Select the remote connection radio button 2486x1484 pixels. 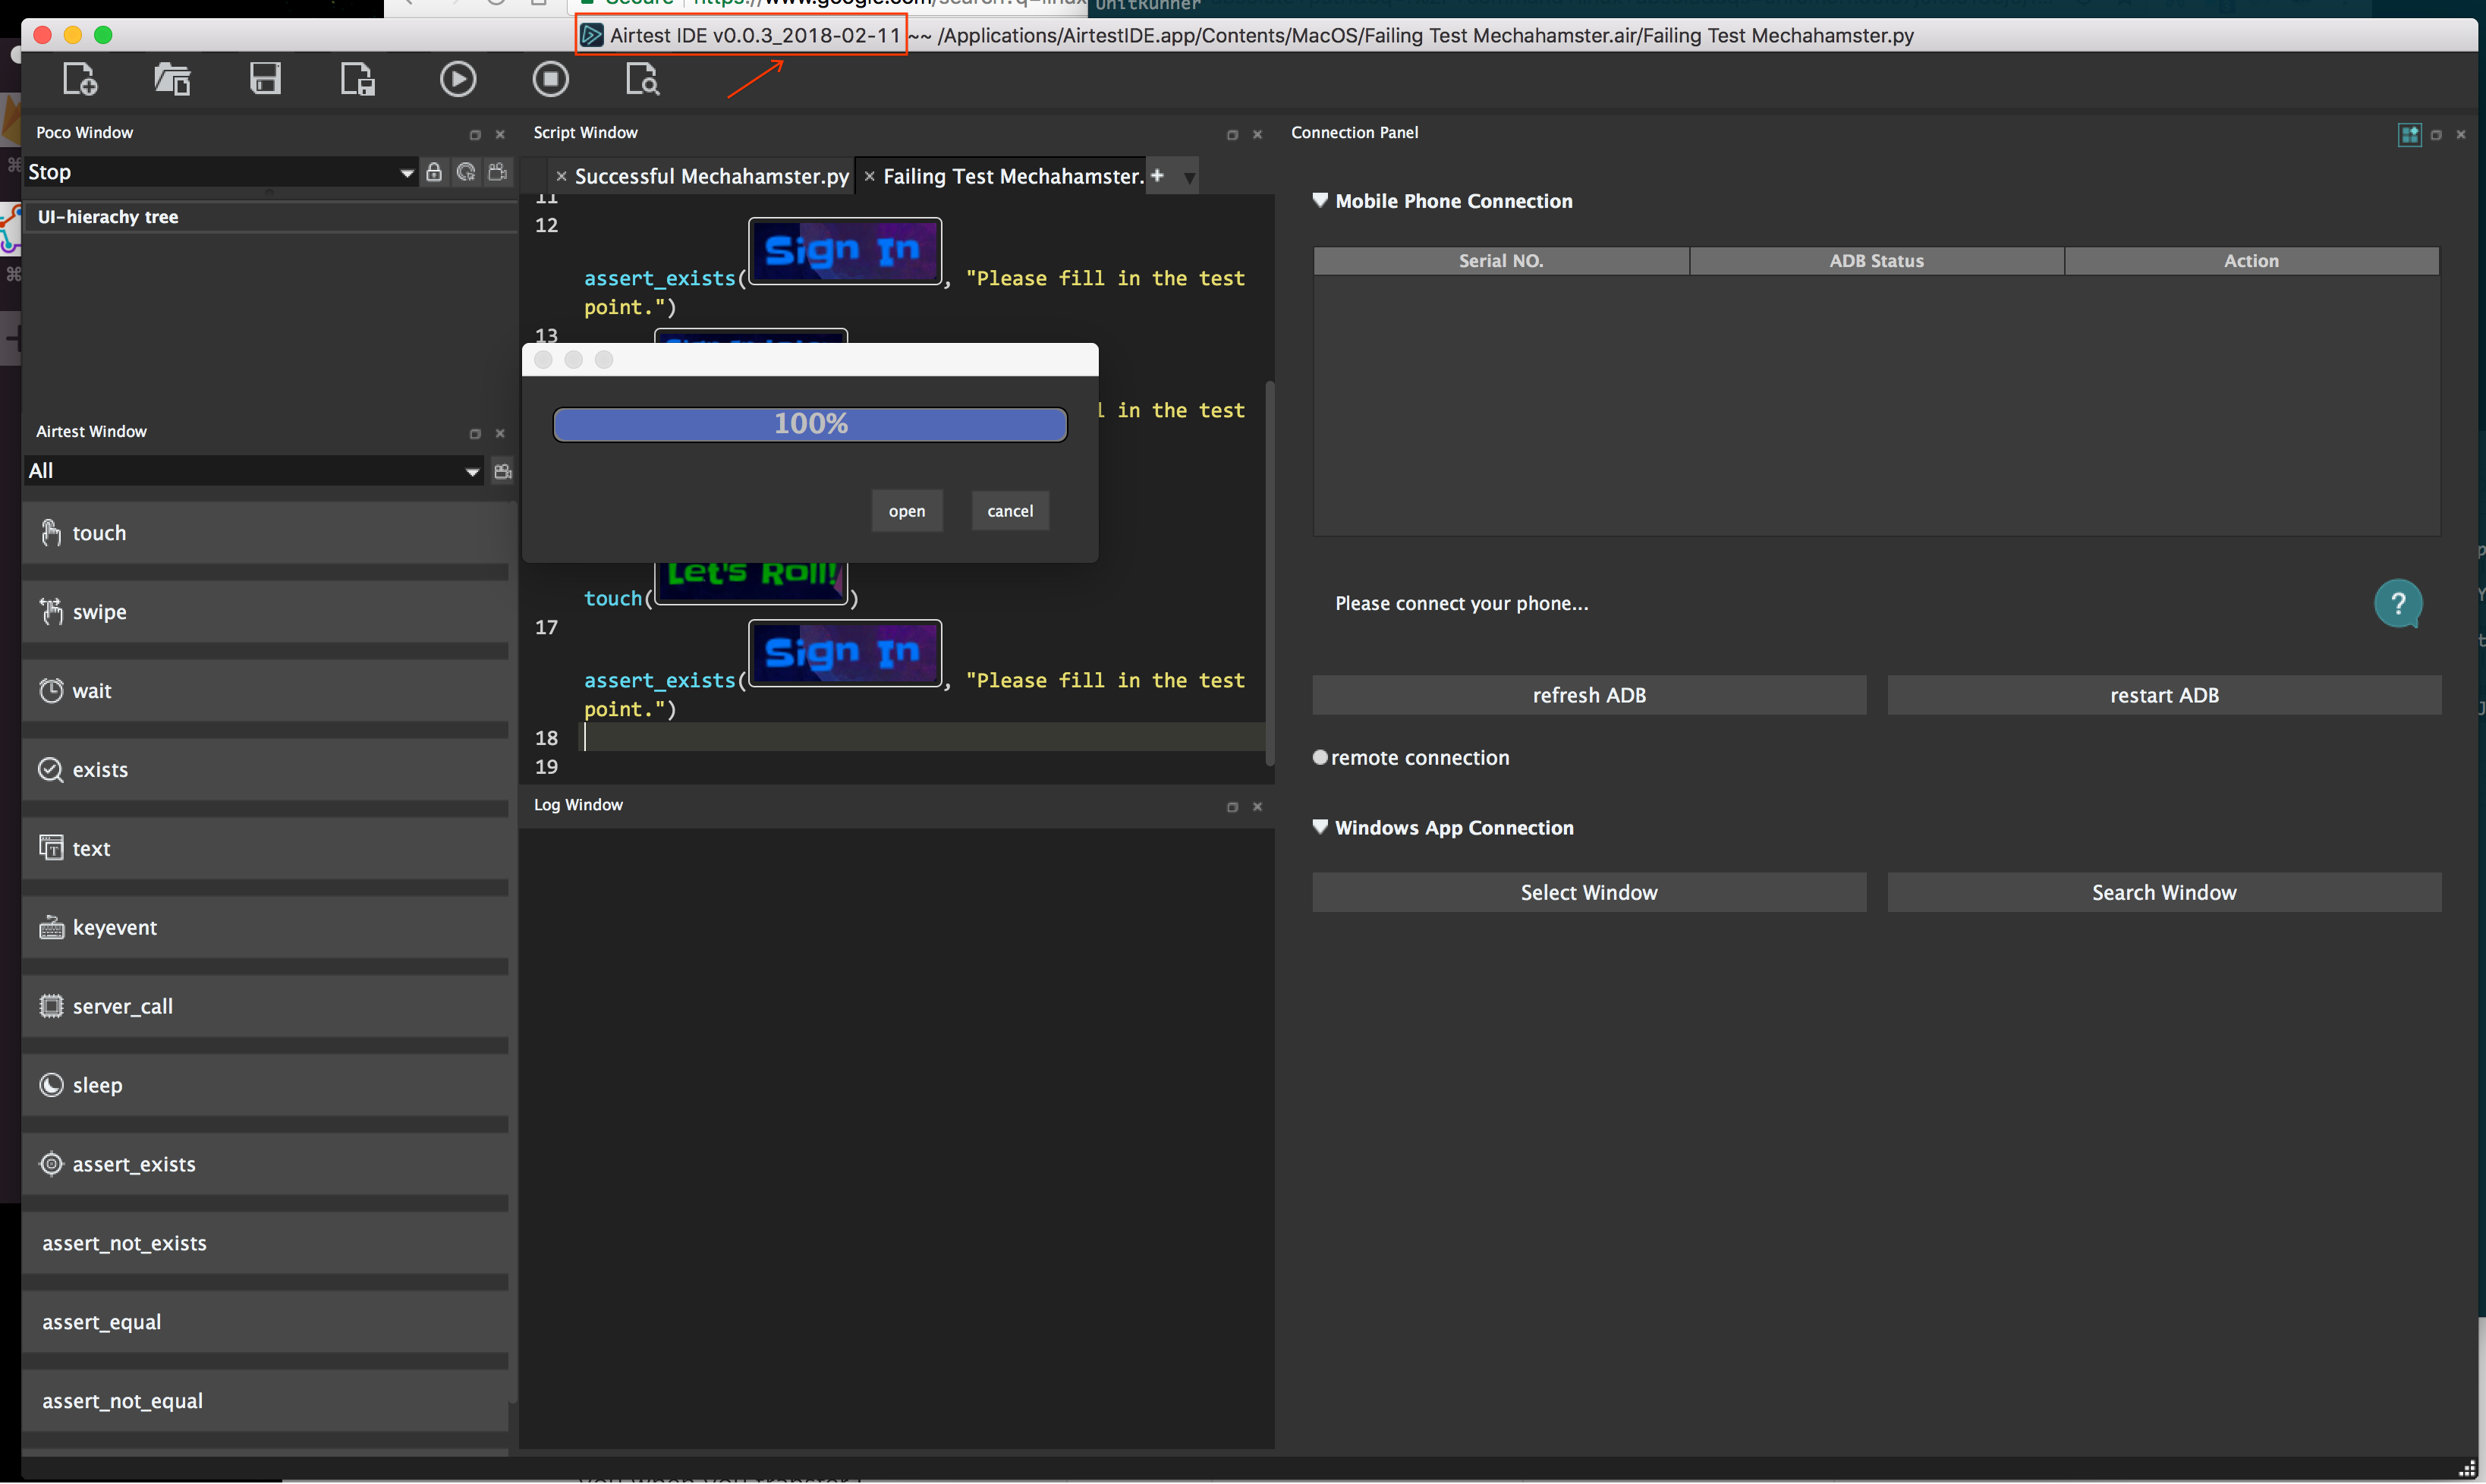click(1320, 757)
